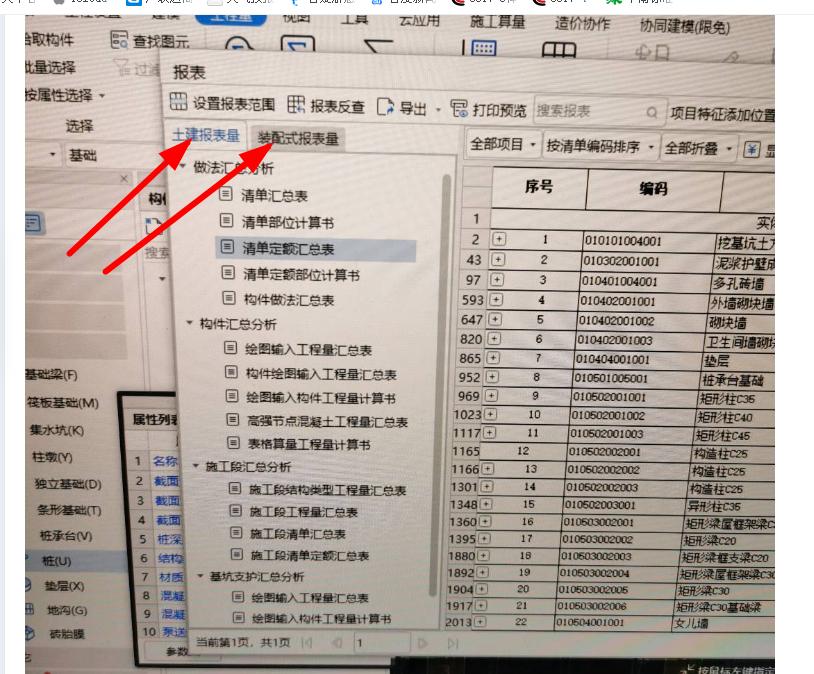Go to first page icon in pager
814x674 pixels.
pos(307,643)
